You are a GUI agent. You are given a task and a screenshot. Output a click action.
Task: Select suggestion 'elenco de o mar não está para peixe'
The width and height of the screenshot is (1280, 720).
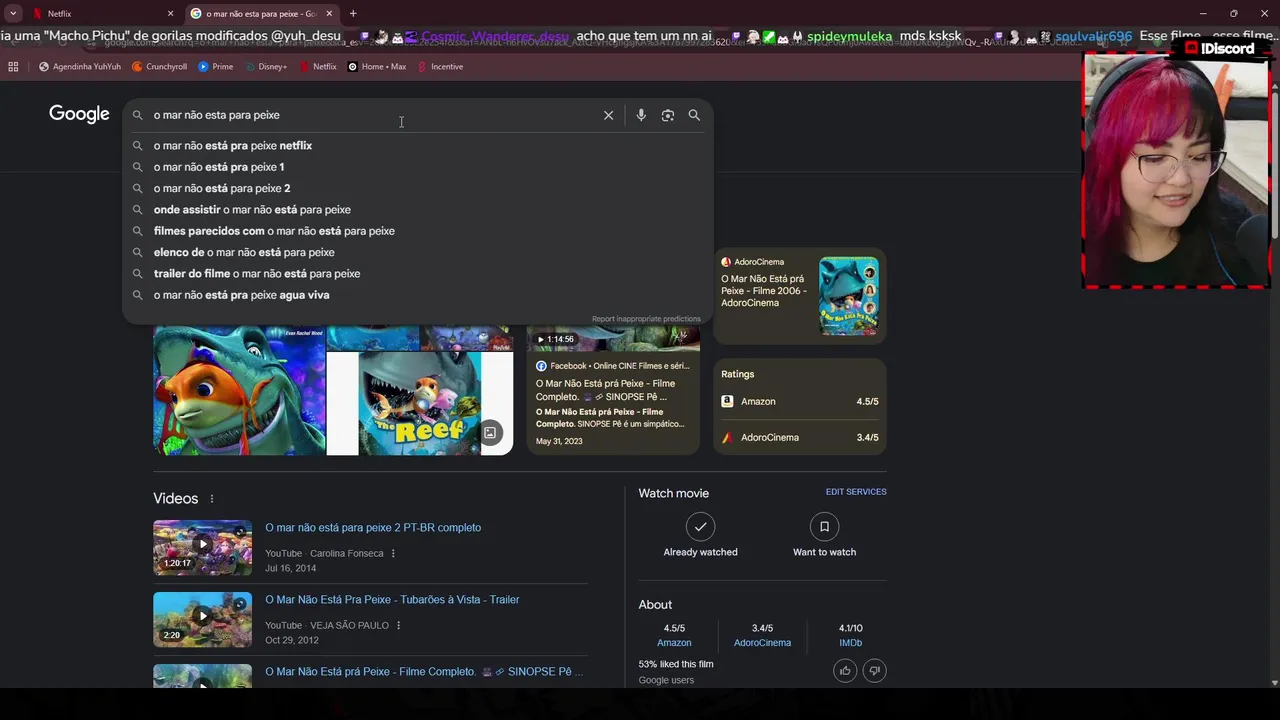(x=418, y=252)
